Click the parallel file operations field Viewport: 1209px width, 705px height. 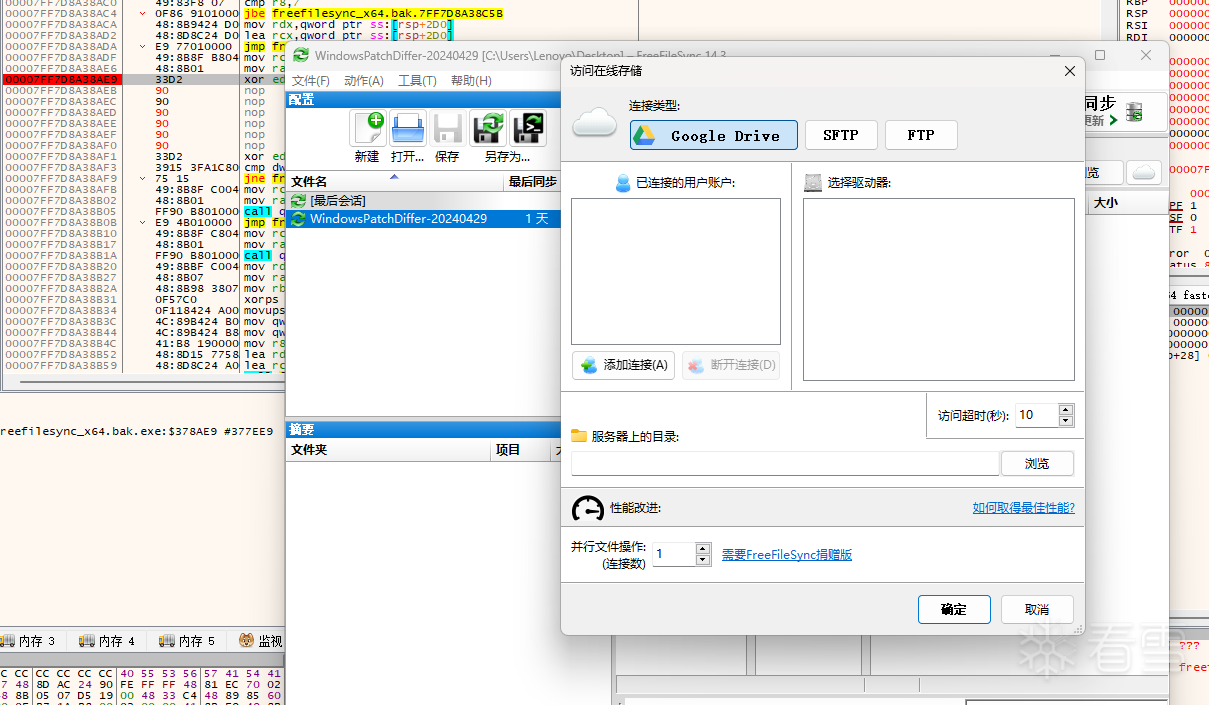[x=674, y=554]
